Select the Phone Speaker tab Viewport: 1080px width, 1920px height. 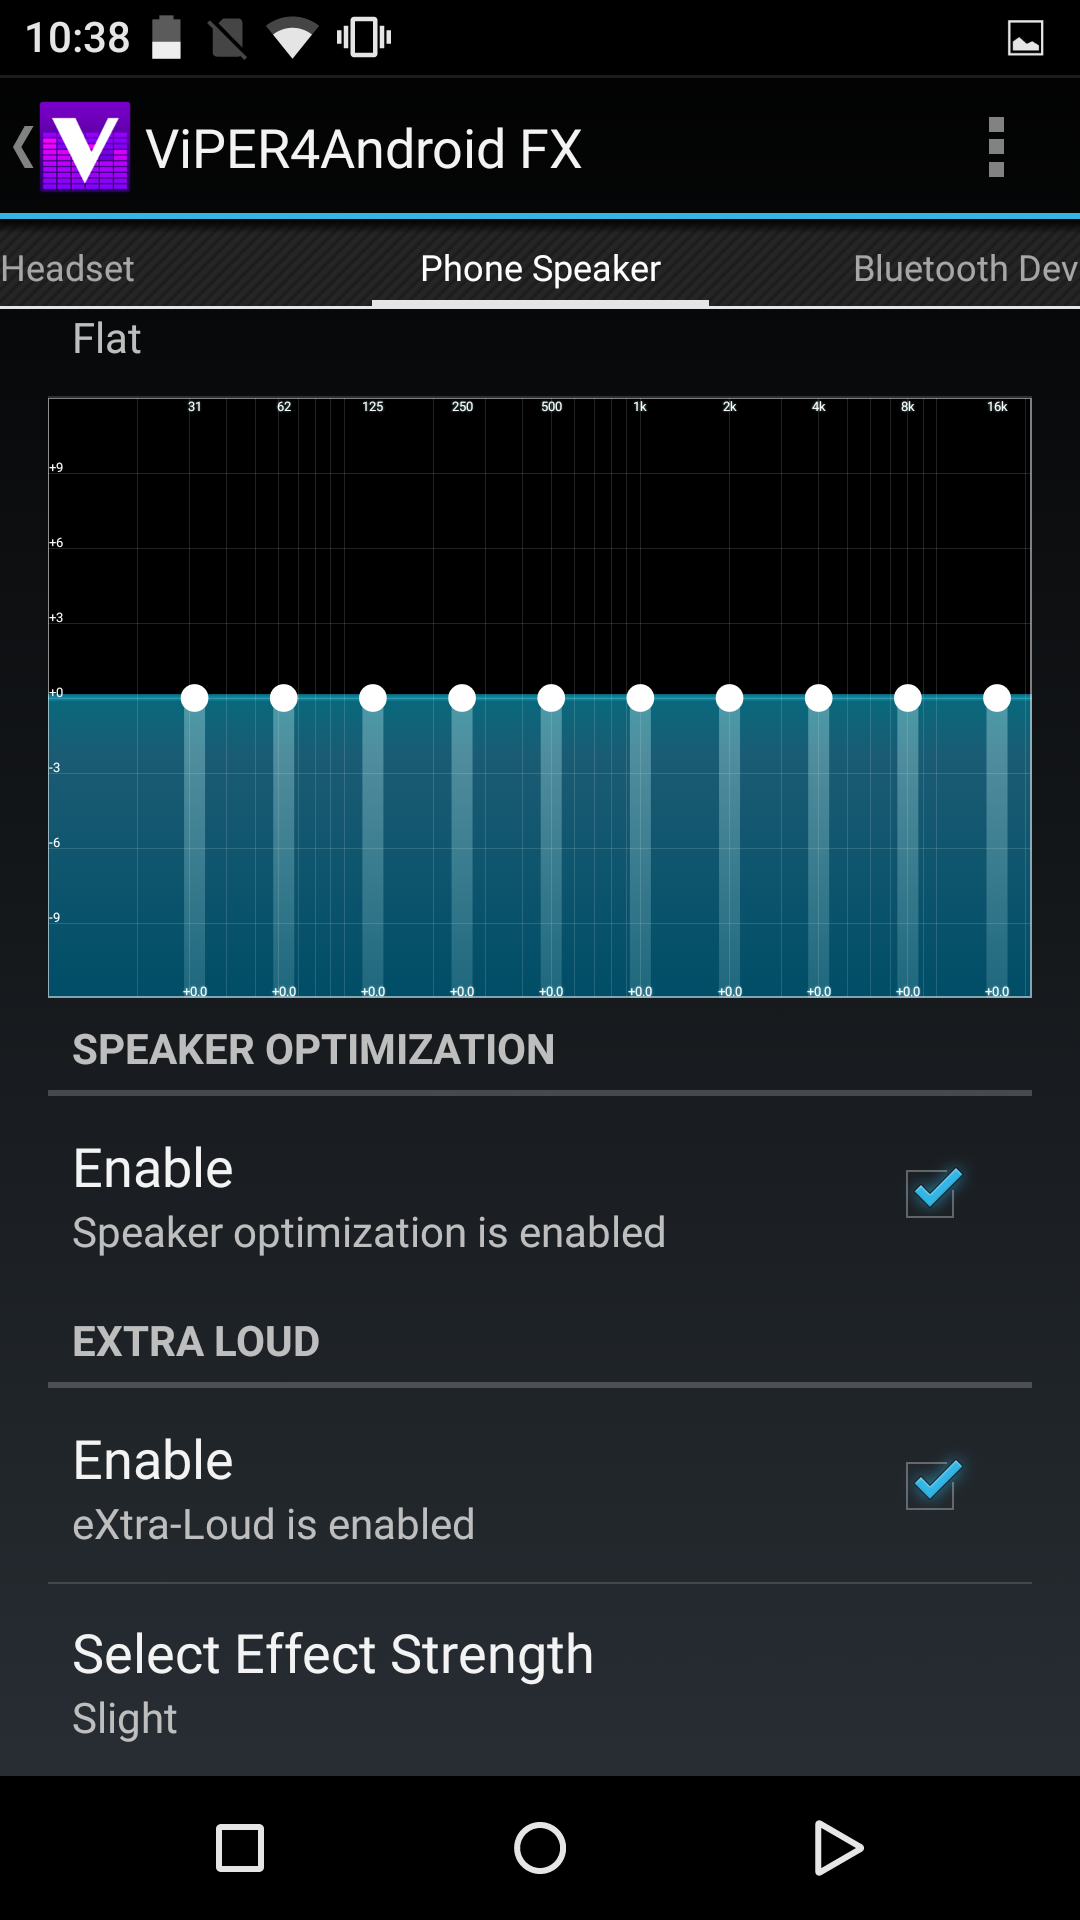[x=540, y=269]
